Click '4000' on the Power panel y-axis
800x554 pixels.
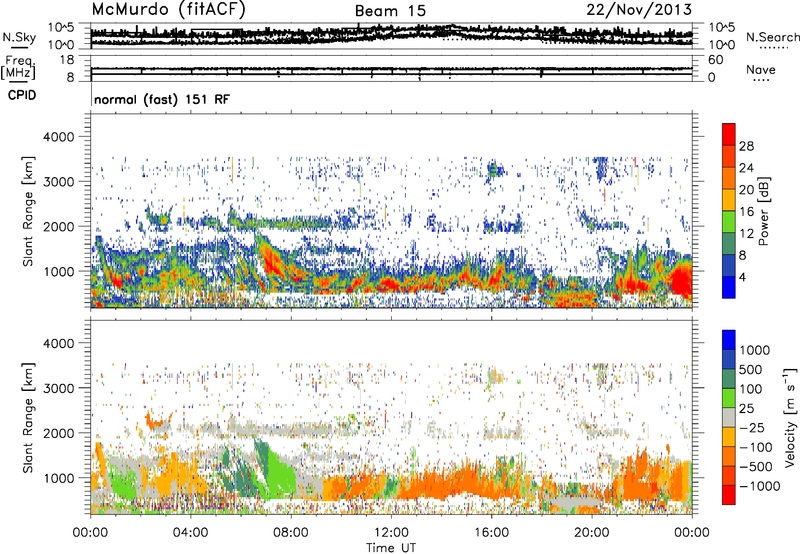[59, 137]
